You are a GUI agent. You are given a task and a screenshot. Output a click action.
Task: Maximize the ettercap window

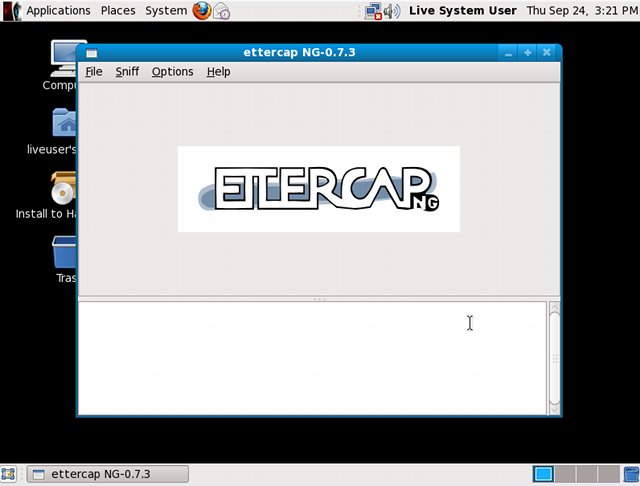(x=527, y=53)
